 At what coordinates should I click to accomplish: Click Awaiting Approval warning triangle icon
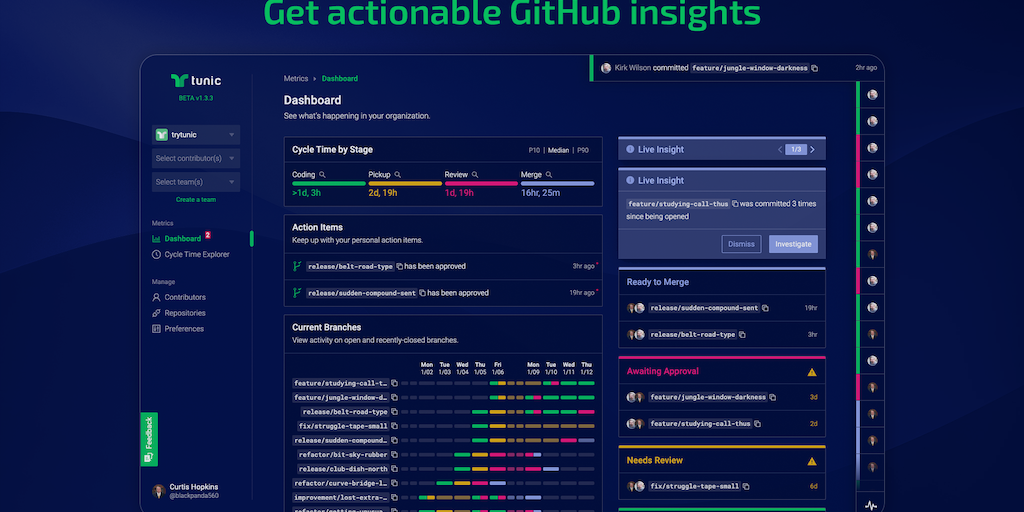pyautogui.click(x=812, y=372)
